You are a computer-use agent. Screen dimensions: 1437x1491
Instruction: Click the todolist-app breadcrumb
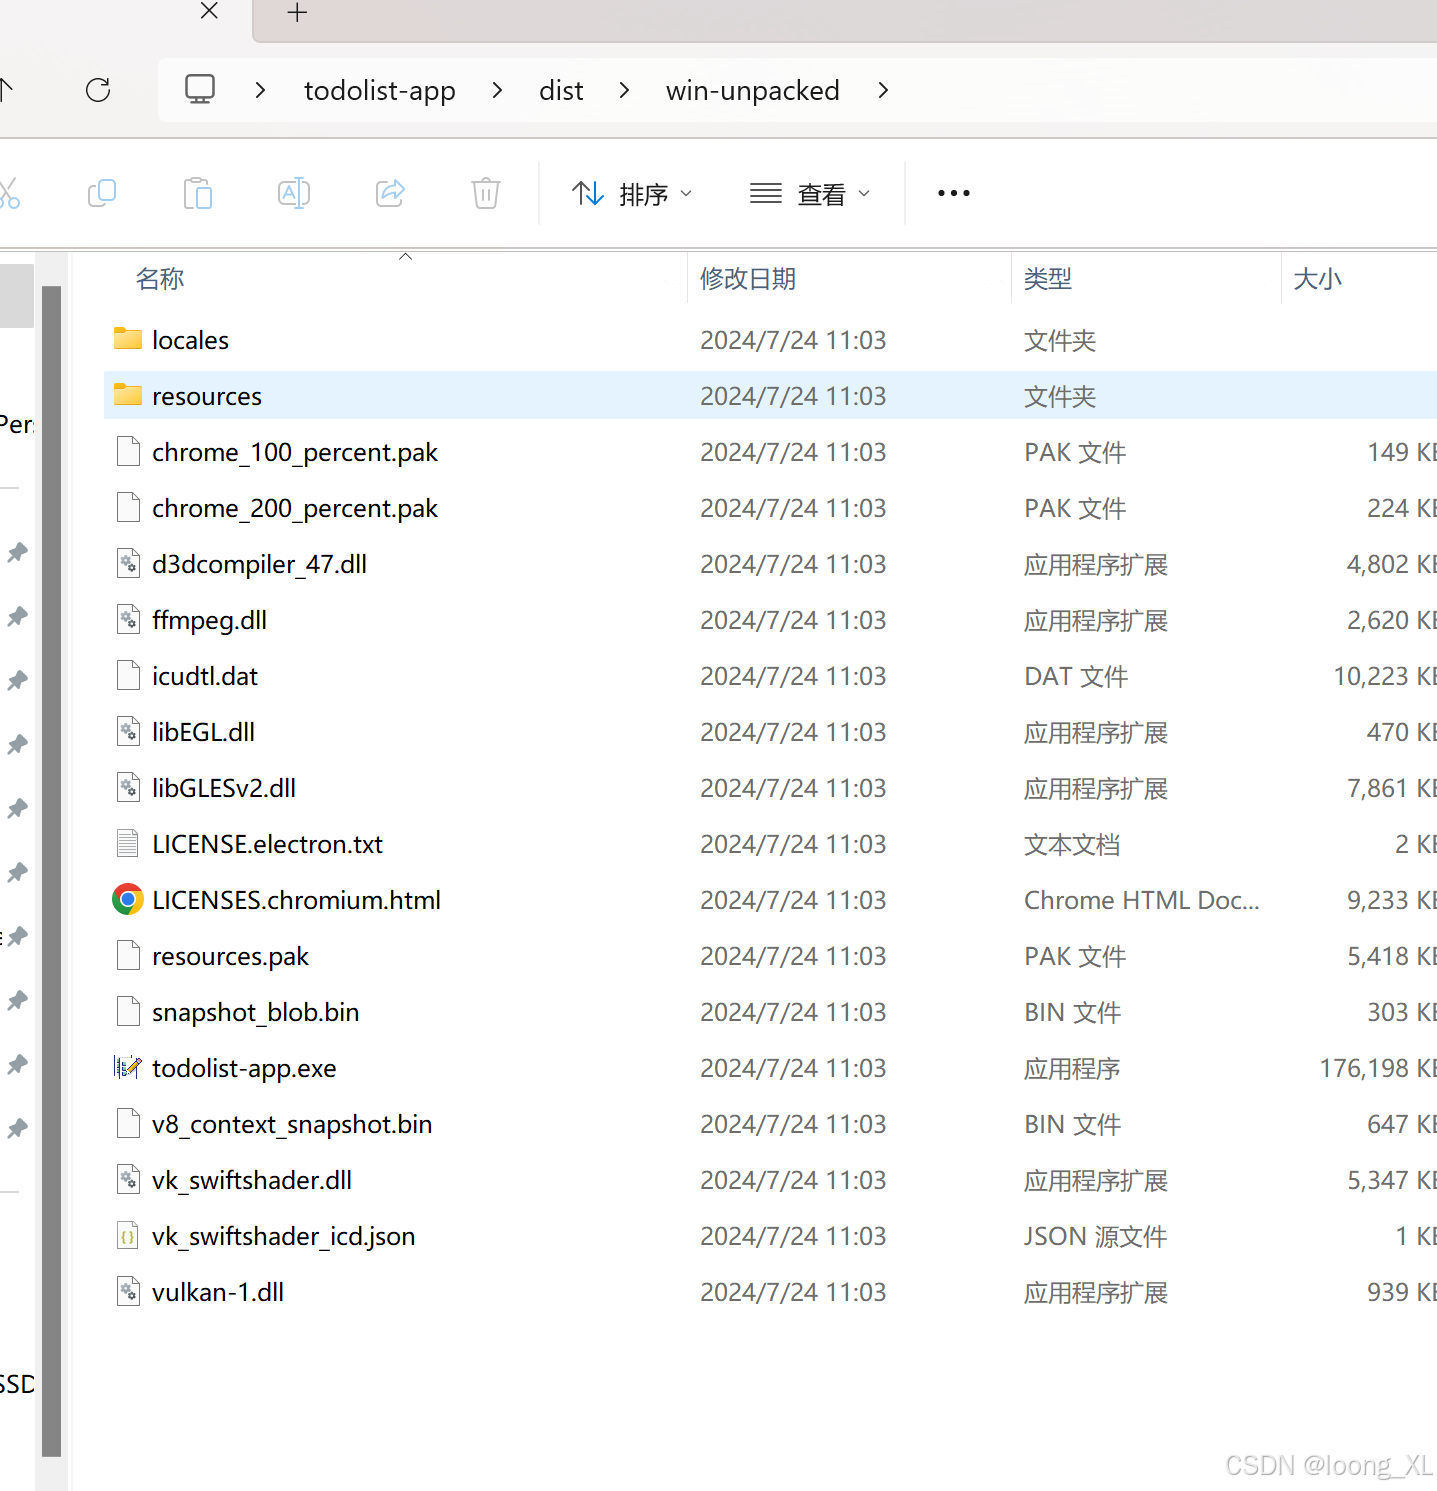coord(379,90)
